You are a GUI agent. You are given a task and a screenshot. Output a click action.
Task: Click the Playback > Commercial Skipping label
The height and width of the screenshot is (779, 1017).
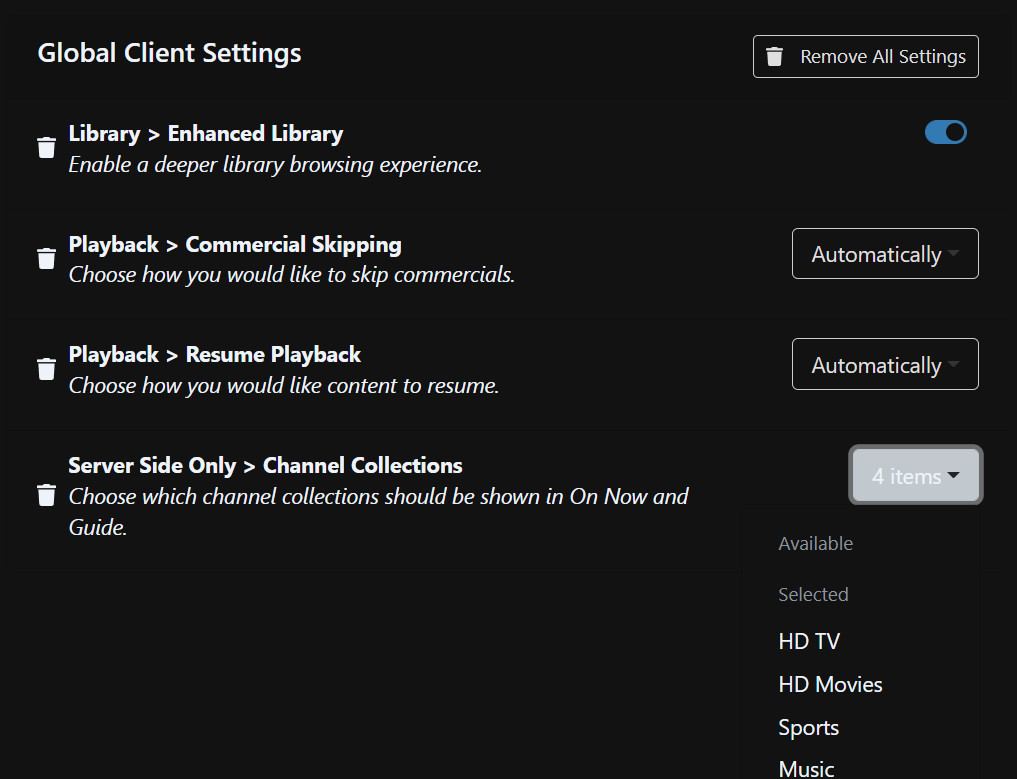pos(235,244)
